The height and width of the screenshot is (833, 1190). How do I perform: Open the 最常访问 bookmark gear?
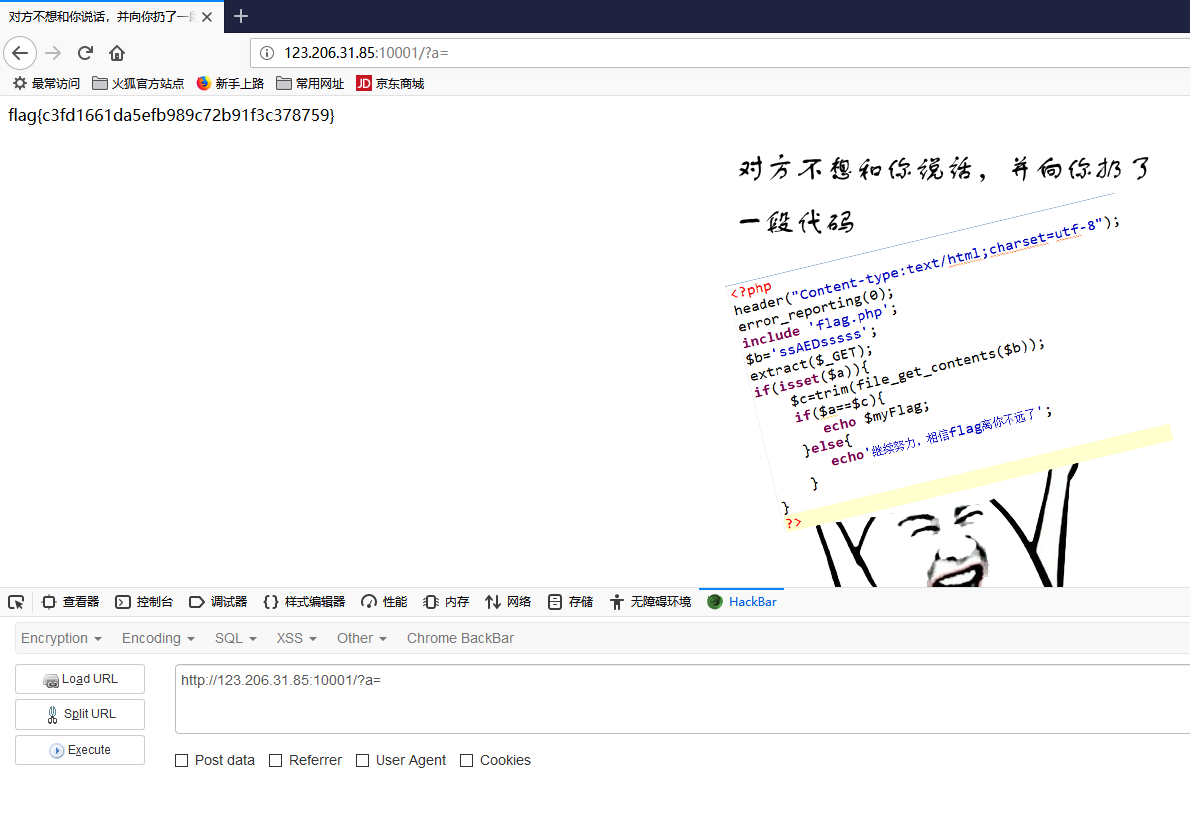[46, 83]
